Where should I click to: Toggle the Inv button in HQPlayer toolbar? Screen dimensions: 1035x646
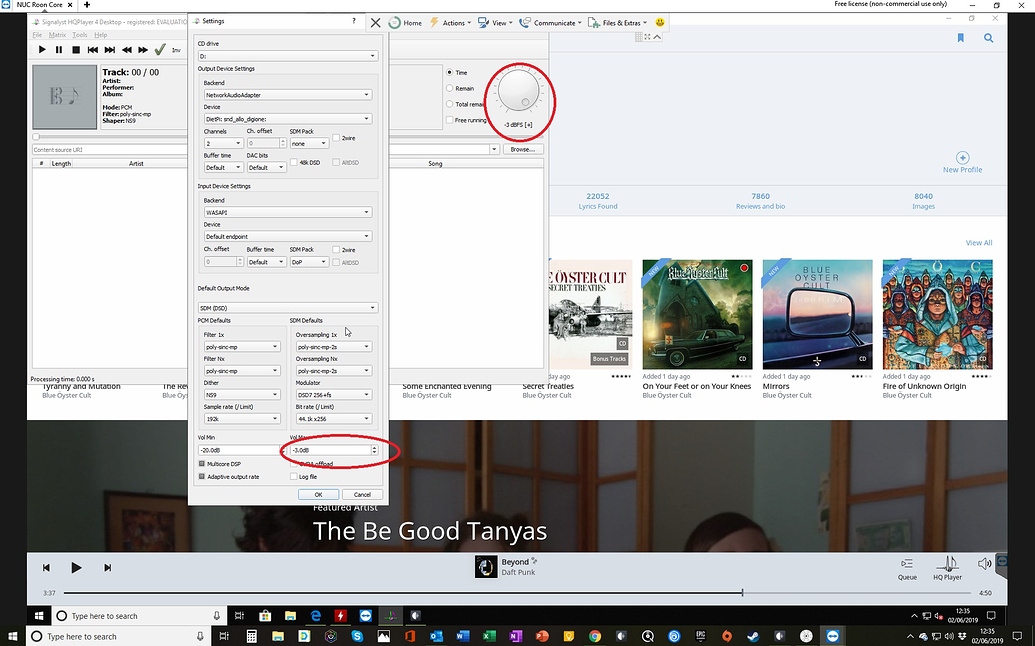(x=176, y=50)
